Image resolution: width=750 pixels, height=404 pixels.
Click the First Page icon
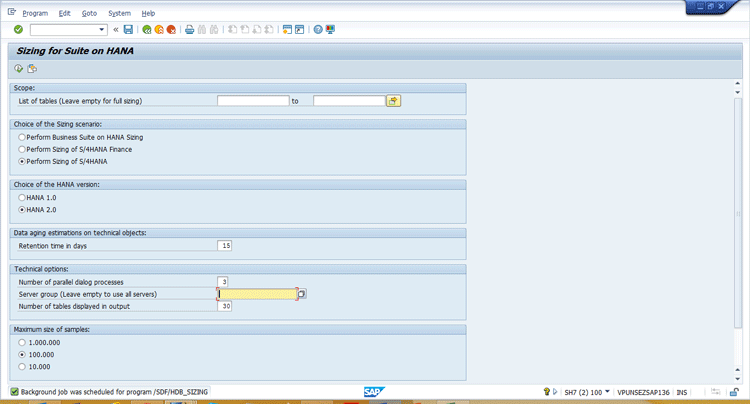tap(232, 30)
